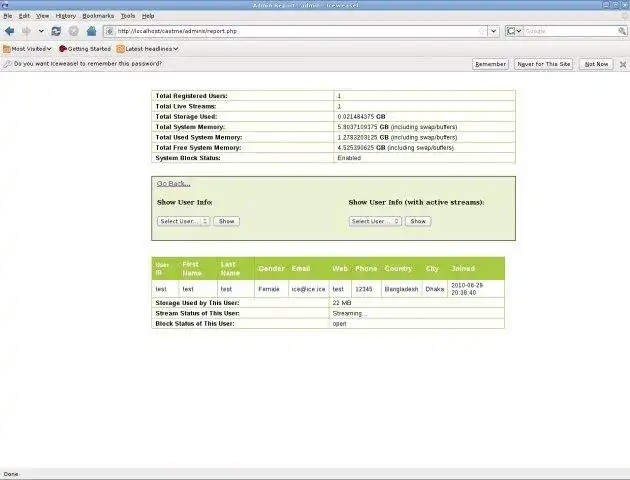Click the Block Status open value

pos(340,324)
